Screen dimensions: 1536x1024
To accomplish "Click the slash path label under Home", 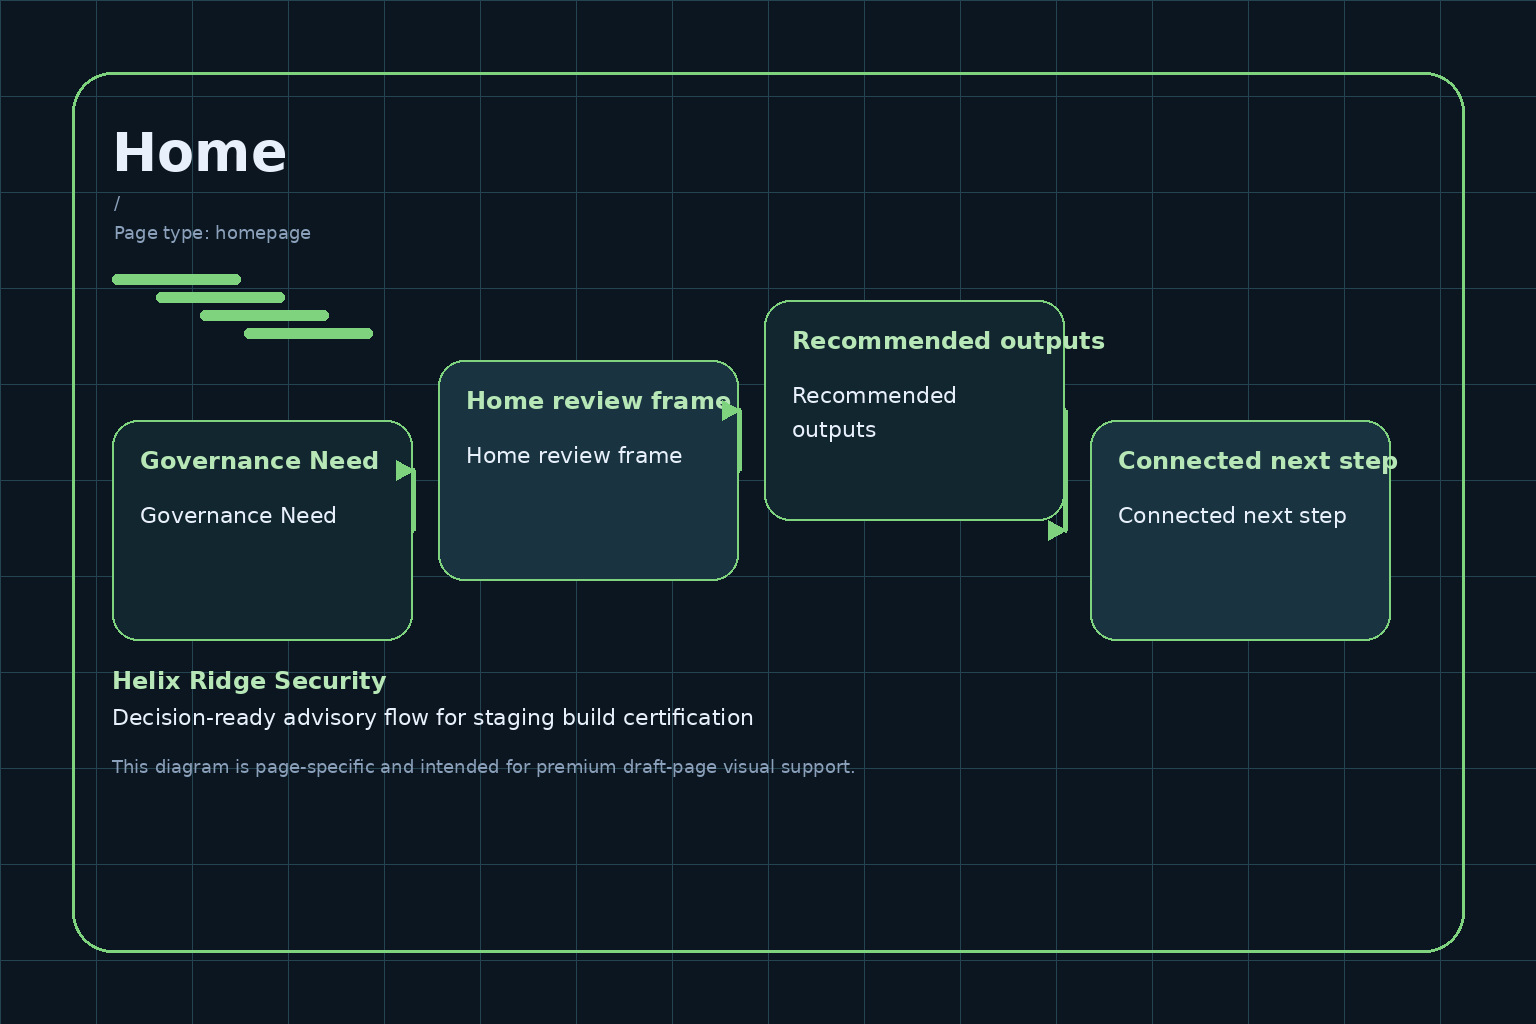I will [x=117, y=203].
